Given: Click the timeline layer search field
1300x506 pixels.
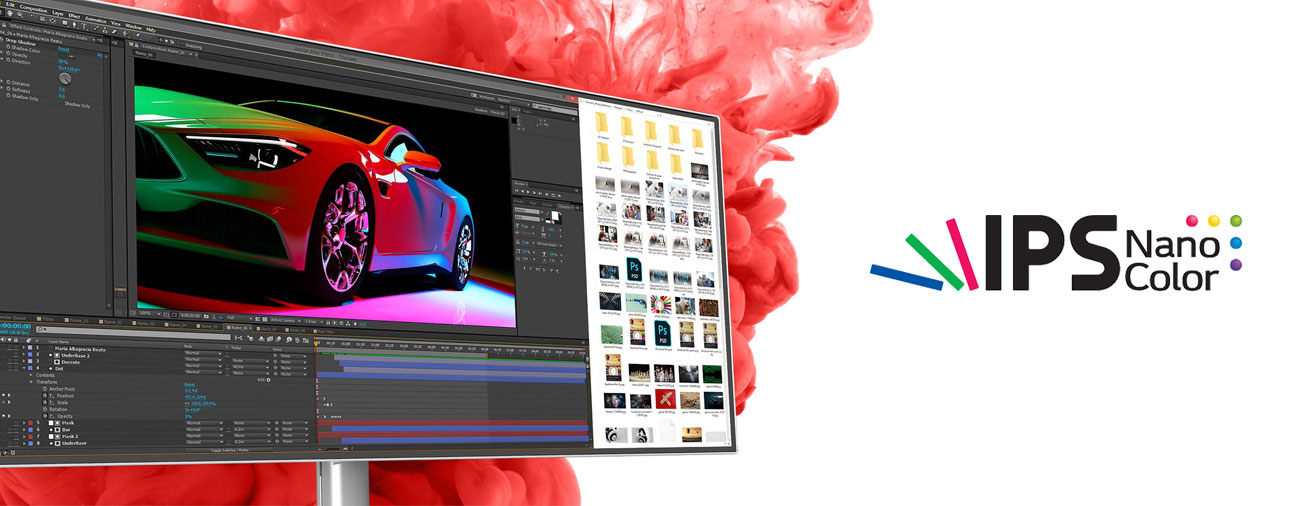Looking at the screenshot, I should pyautogui.click(x=133, y=332).
